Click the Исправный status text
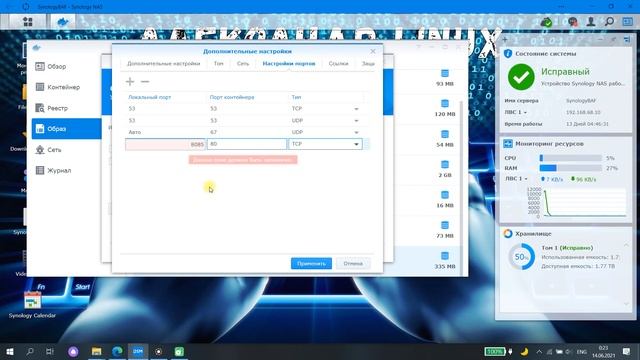The image size is (640, 360). (565, 71)
